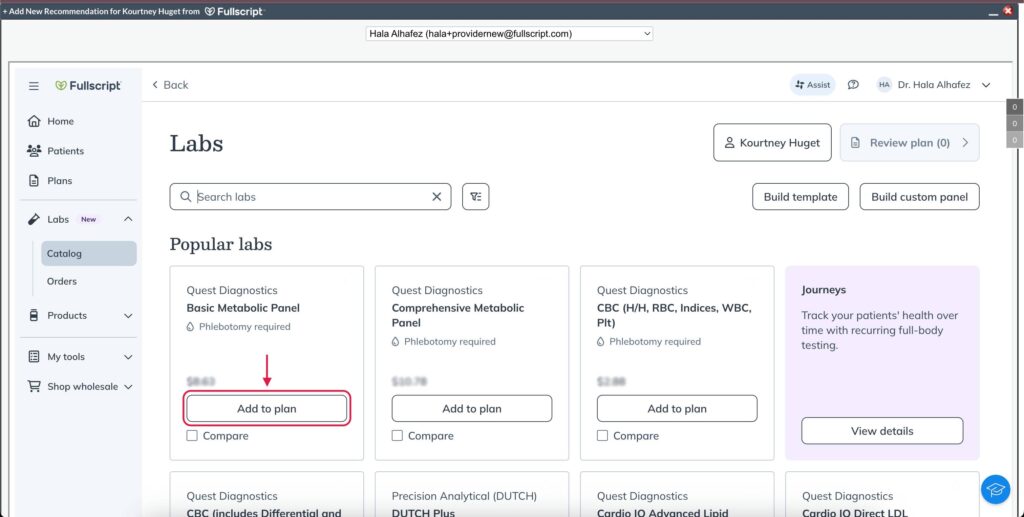Check Compare for Basic Metabolic Panel
The image size is (1024, 517).
tap(192, 435)
